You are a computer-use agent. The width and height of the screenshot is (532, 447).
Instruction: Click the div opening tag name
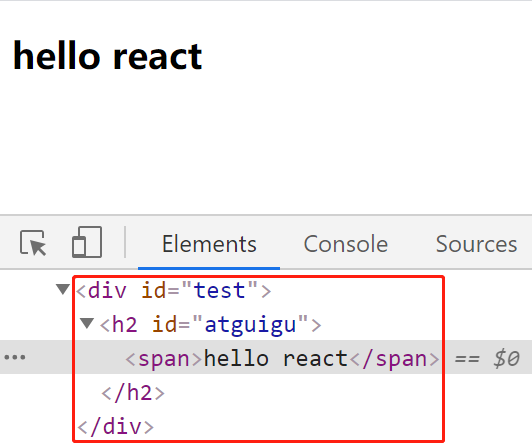point(107,291)
